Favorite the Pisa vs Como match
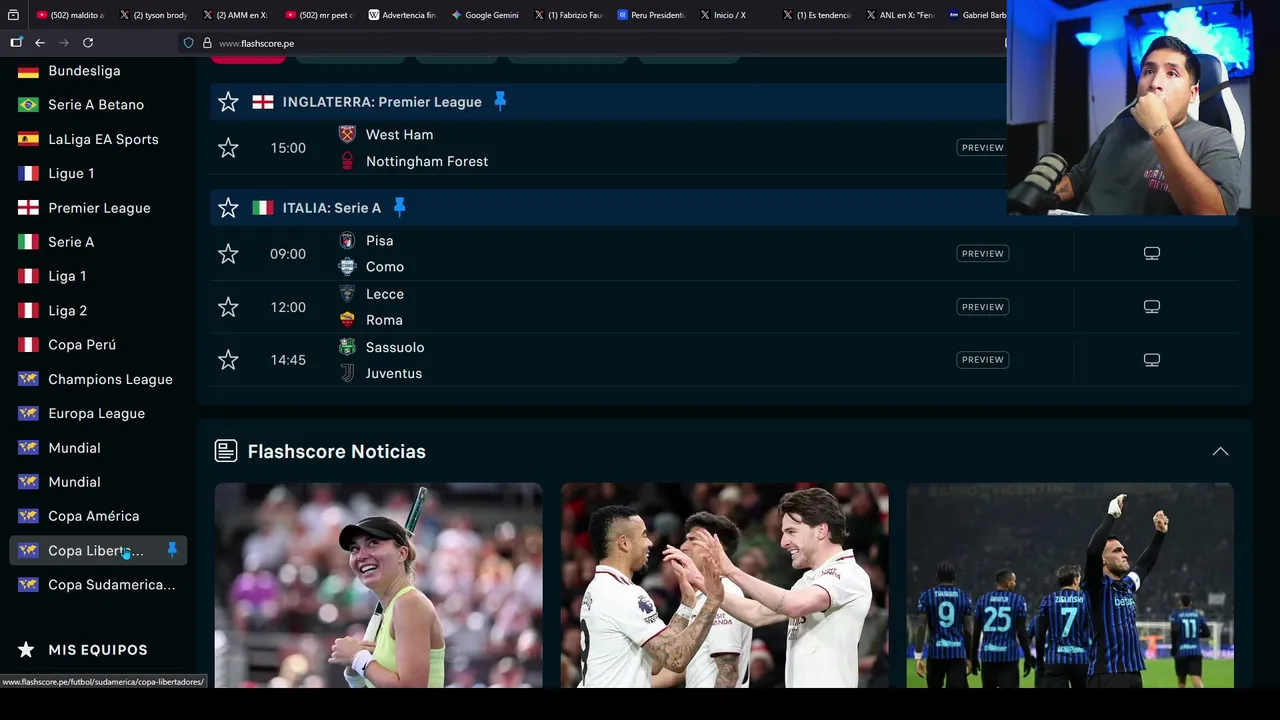Viewport: 1280px width, 720px height. 228,254
